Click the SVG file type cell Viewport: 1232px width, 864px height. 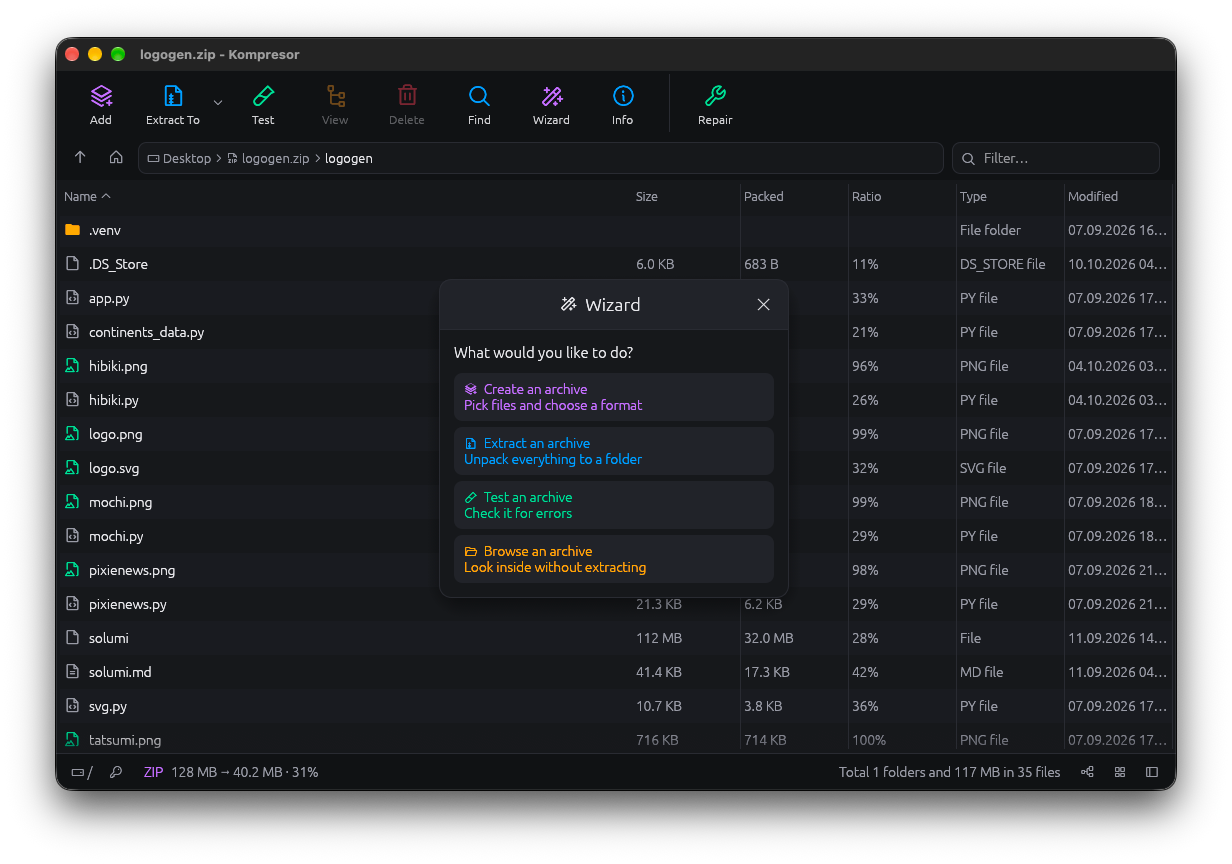pos(983,468)
